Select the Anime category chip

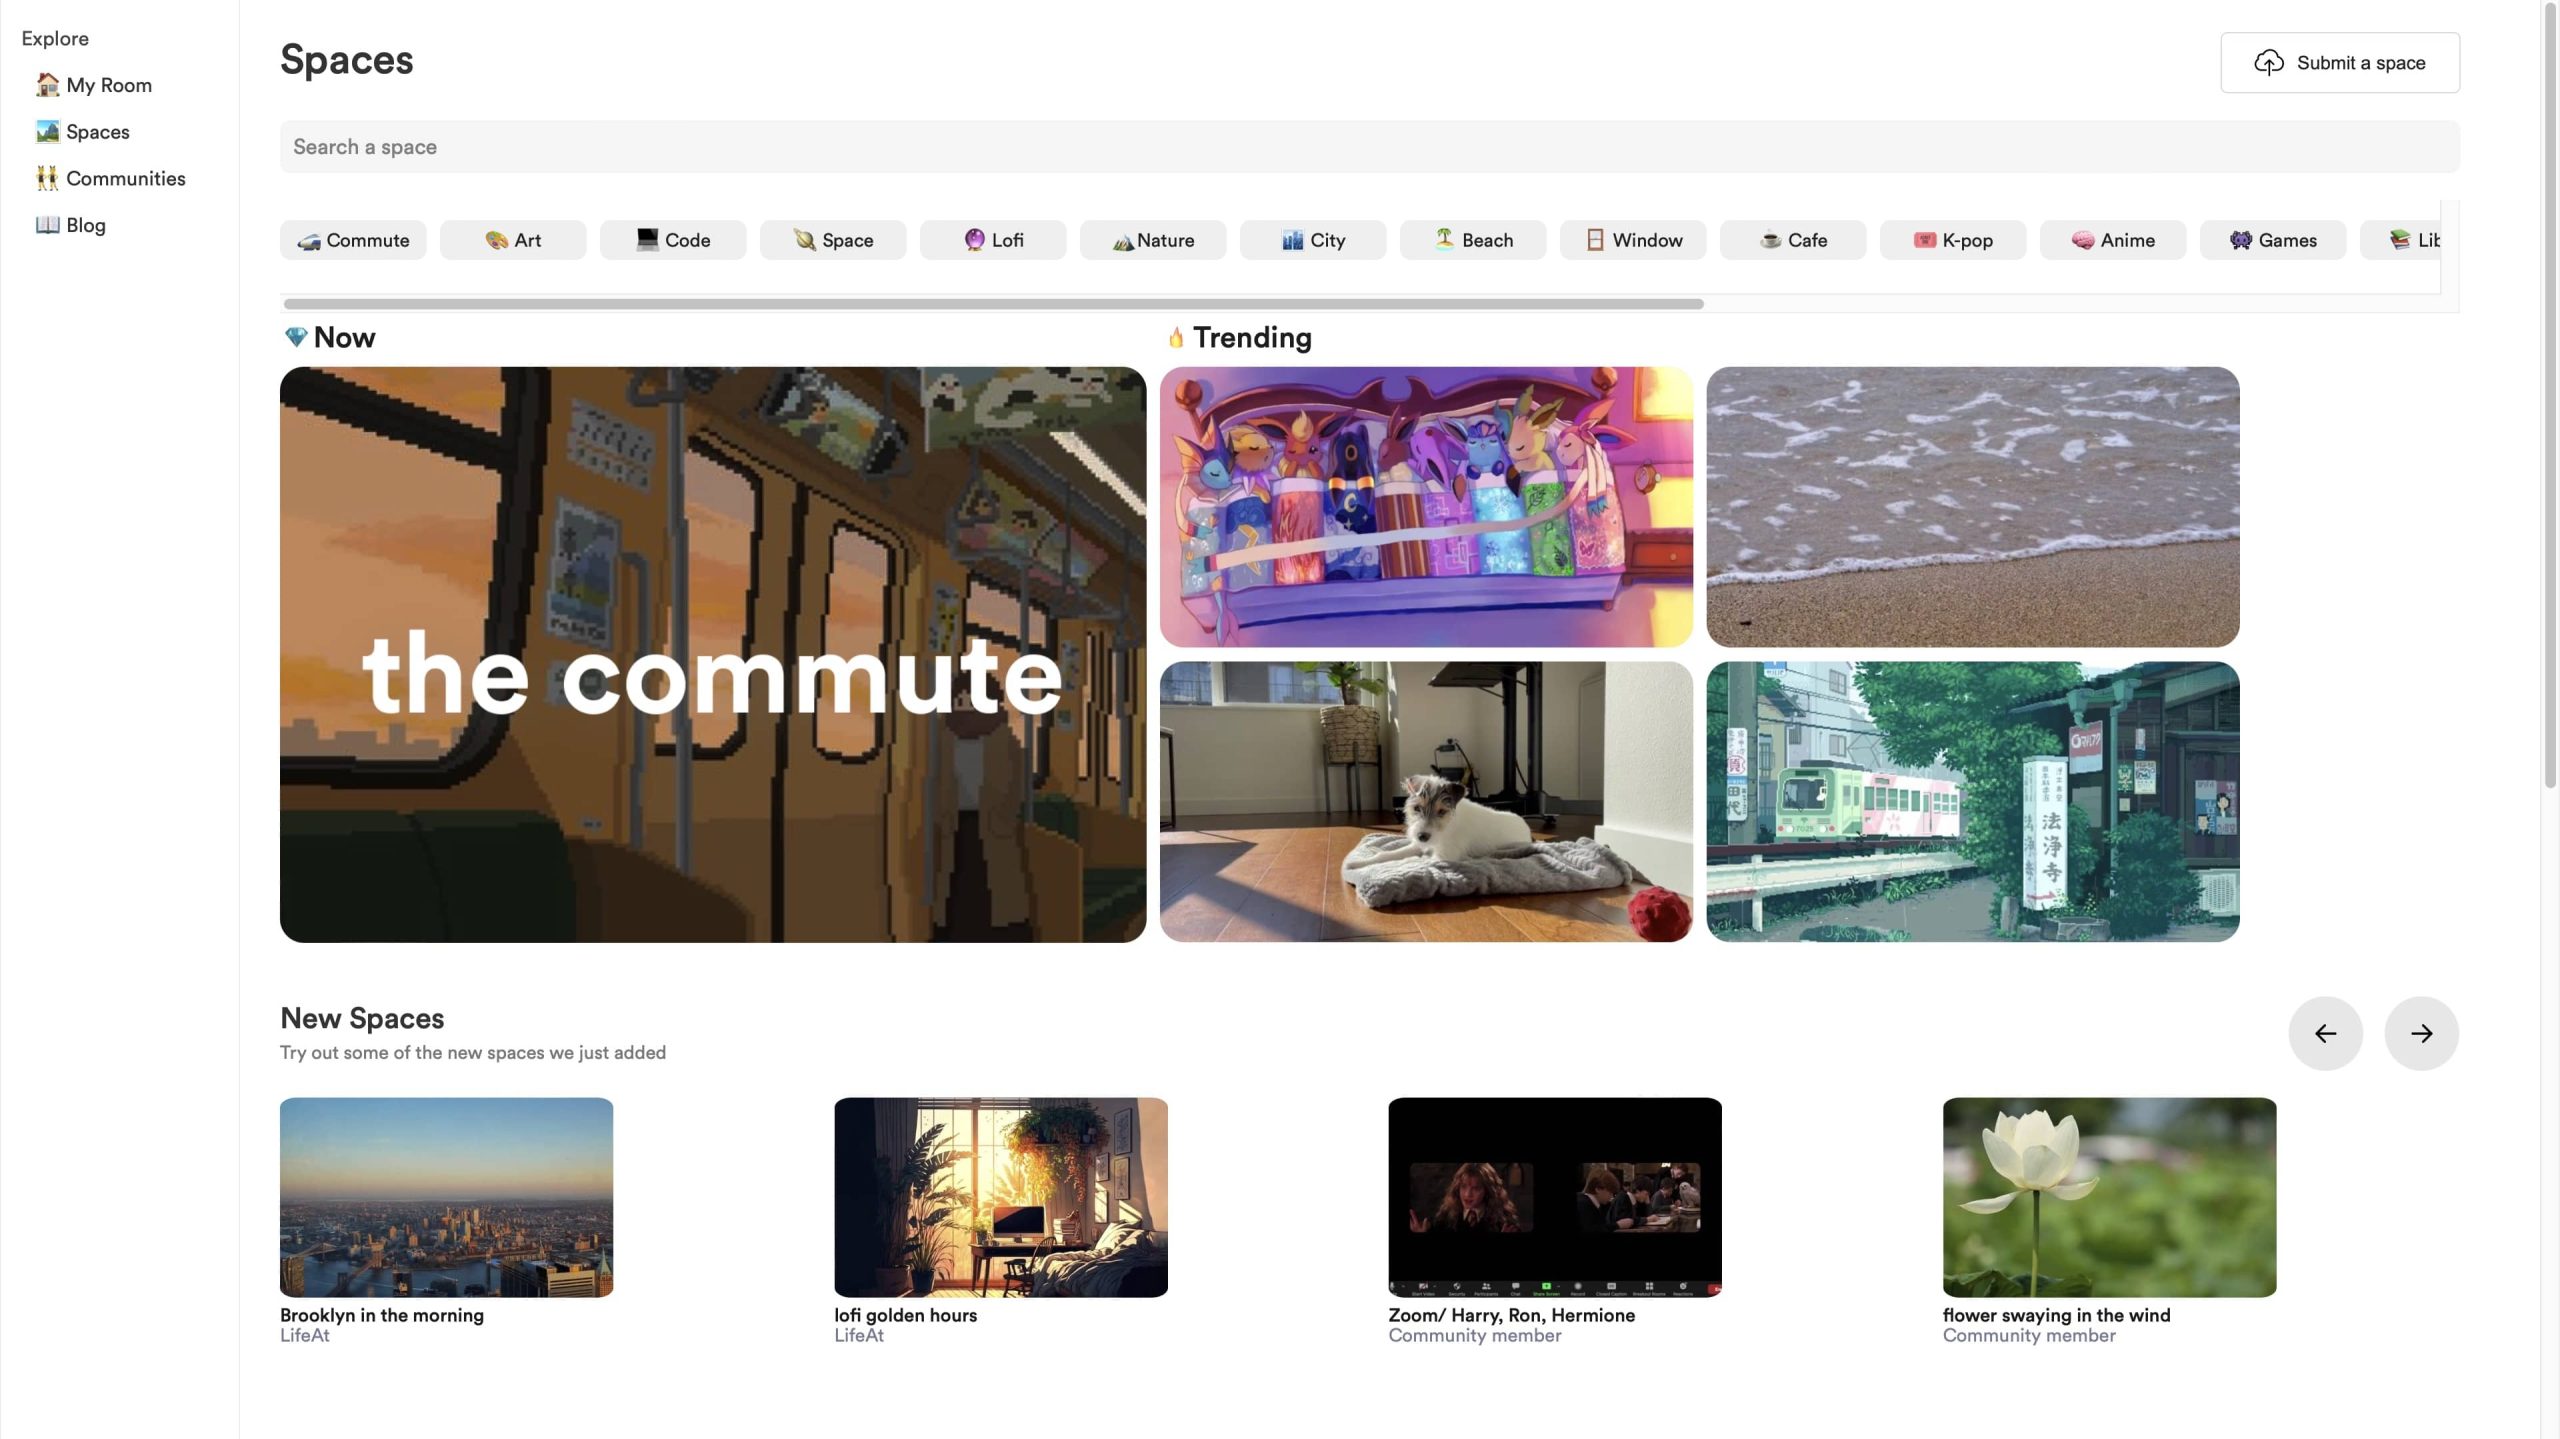click(2113, 240)
